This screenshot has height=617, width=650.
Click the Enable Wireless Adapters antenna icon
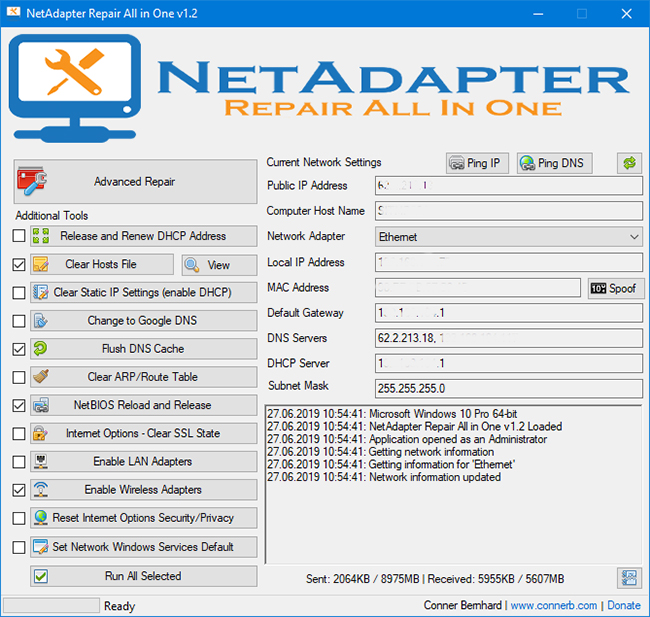coord(41,489)
